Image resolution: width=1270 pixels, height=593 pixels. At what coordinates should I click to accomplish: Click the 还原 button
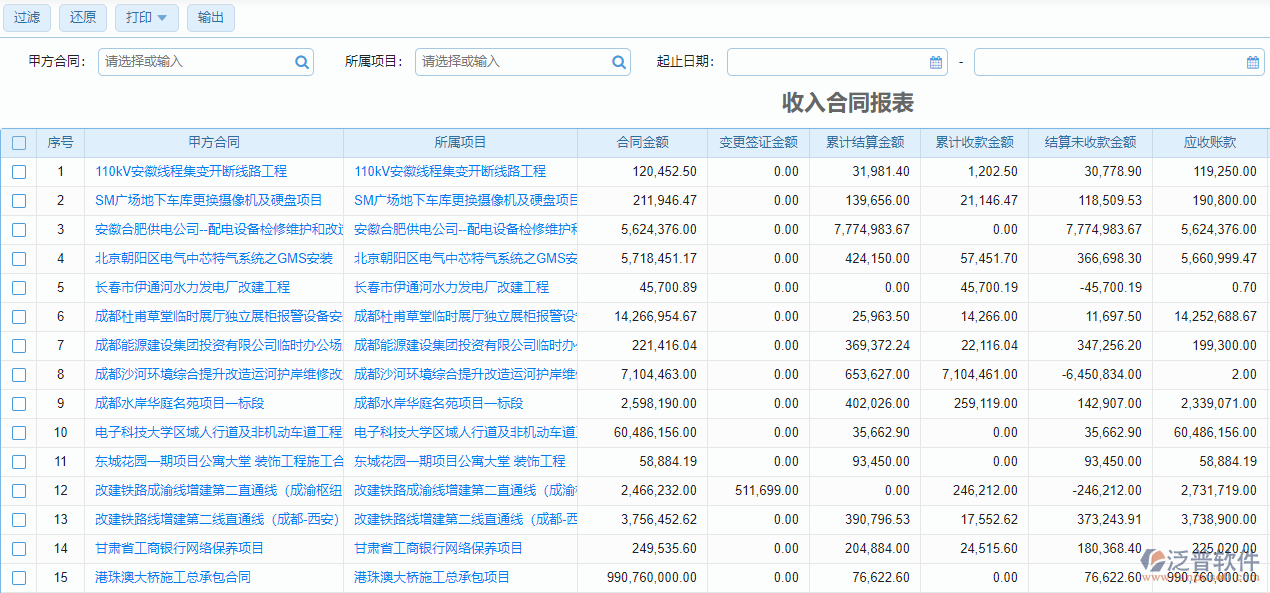(82, 17)
